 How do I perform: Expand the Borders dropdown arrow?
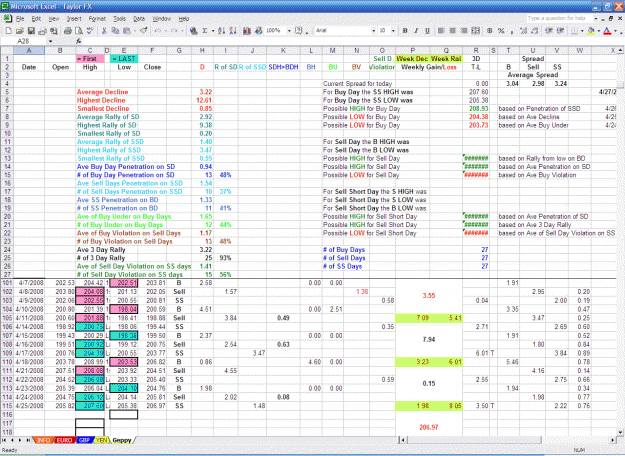click(582, 31)
